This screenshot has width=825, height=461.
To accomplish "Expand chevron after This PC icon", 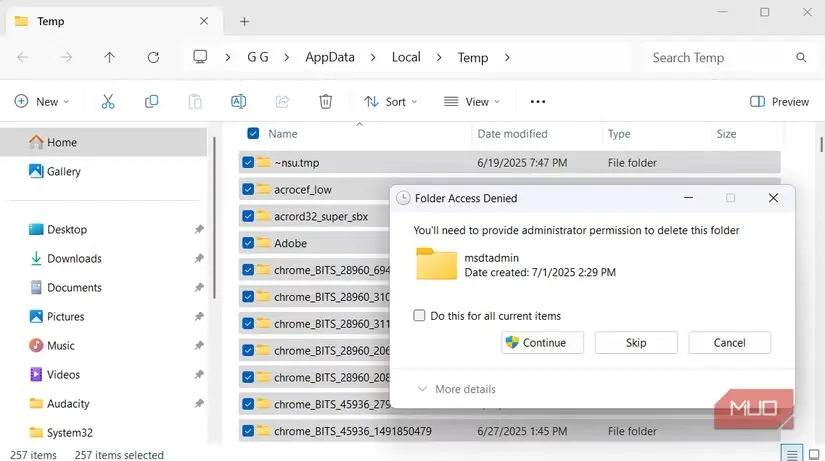I will click(x=227, y=57).
